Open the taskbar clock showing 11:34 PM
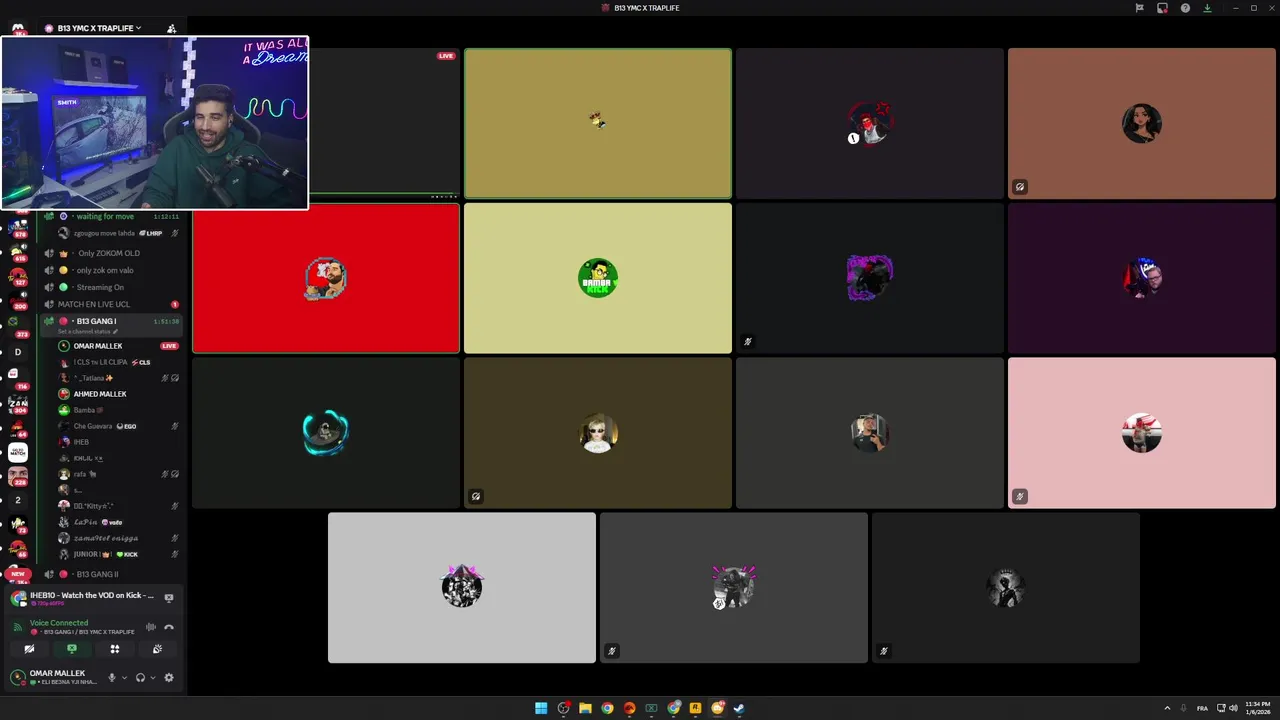This screenshot has width=1280, height=720. pyautogui.click(x=1257, y=708)
